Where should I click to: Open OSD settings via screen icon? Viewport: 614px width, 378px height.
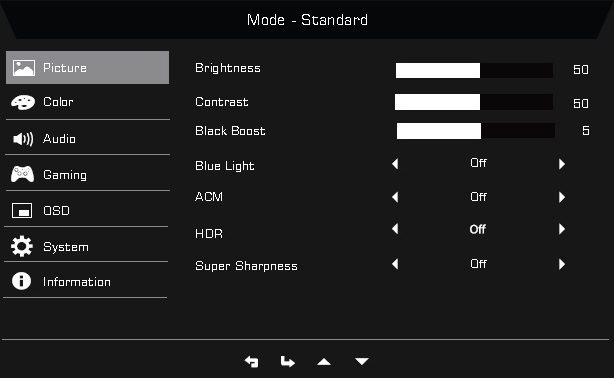[22, 210]
